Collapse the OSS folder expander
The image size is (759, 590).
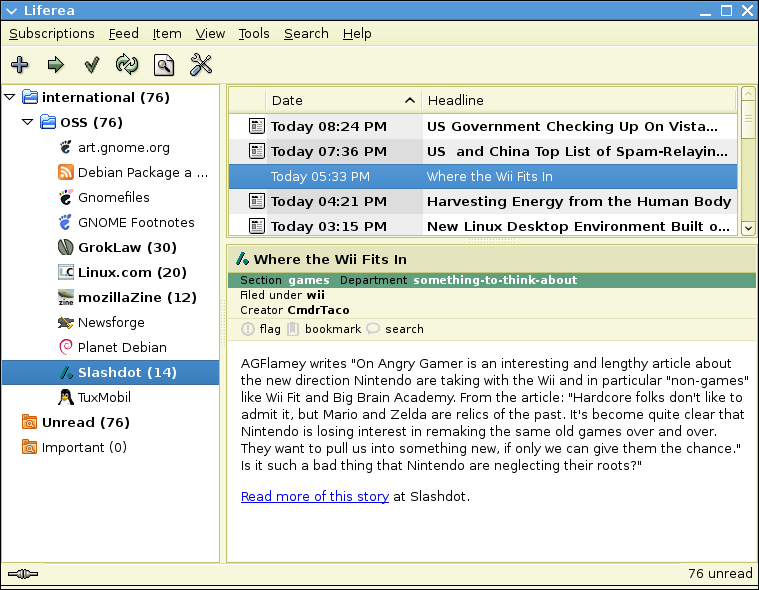[x=28, y=122]
